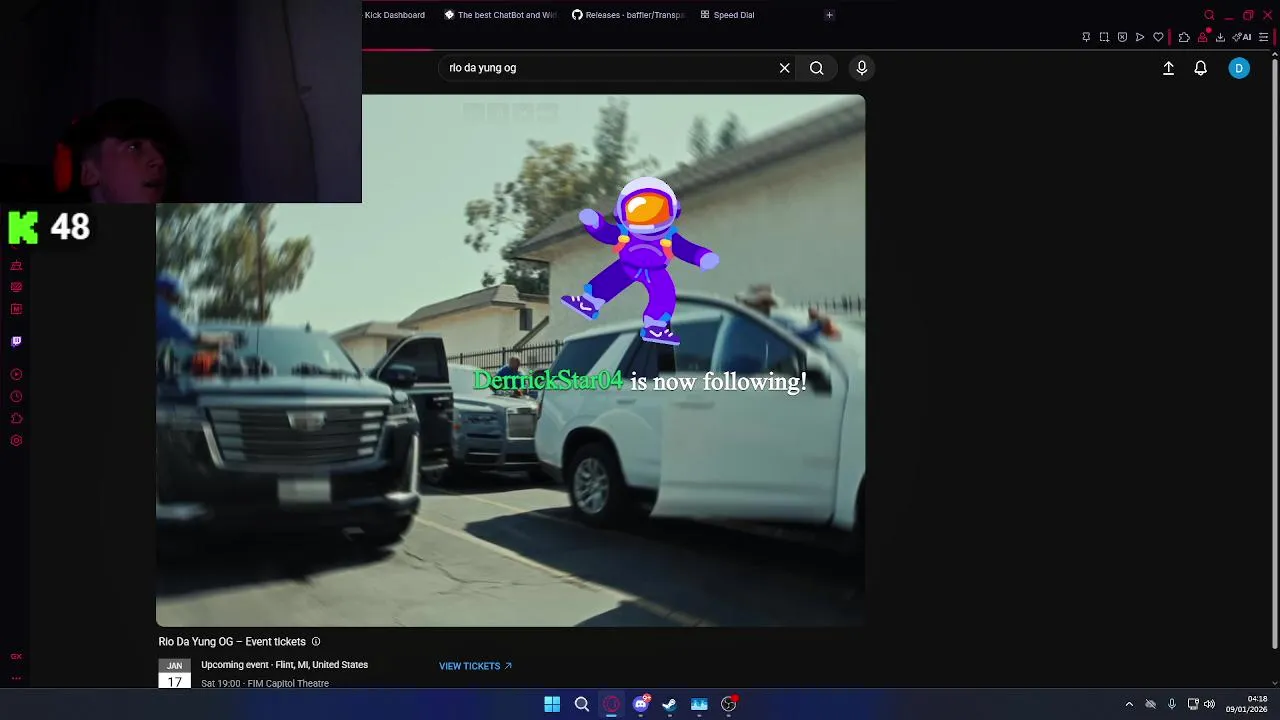The height and width of the screenshot is (720, 1280).
Task: Take a snapshot with the selection icon
Action: [1104, 37]
